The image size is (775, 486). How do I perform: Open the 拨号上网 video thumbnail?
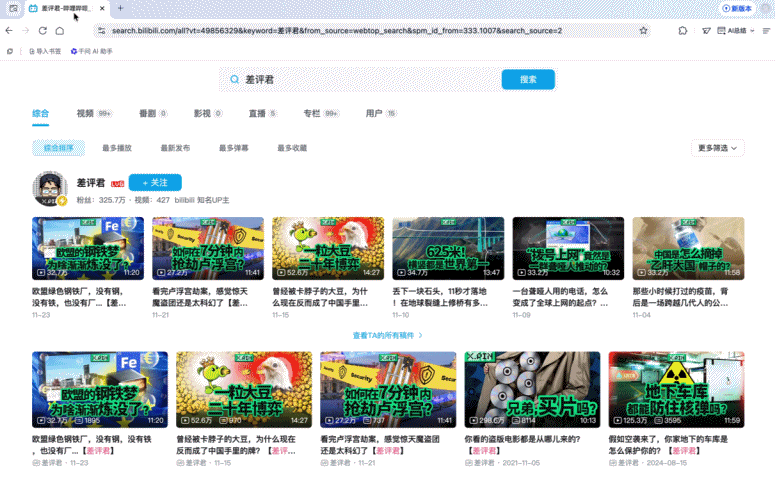[568, 248]
